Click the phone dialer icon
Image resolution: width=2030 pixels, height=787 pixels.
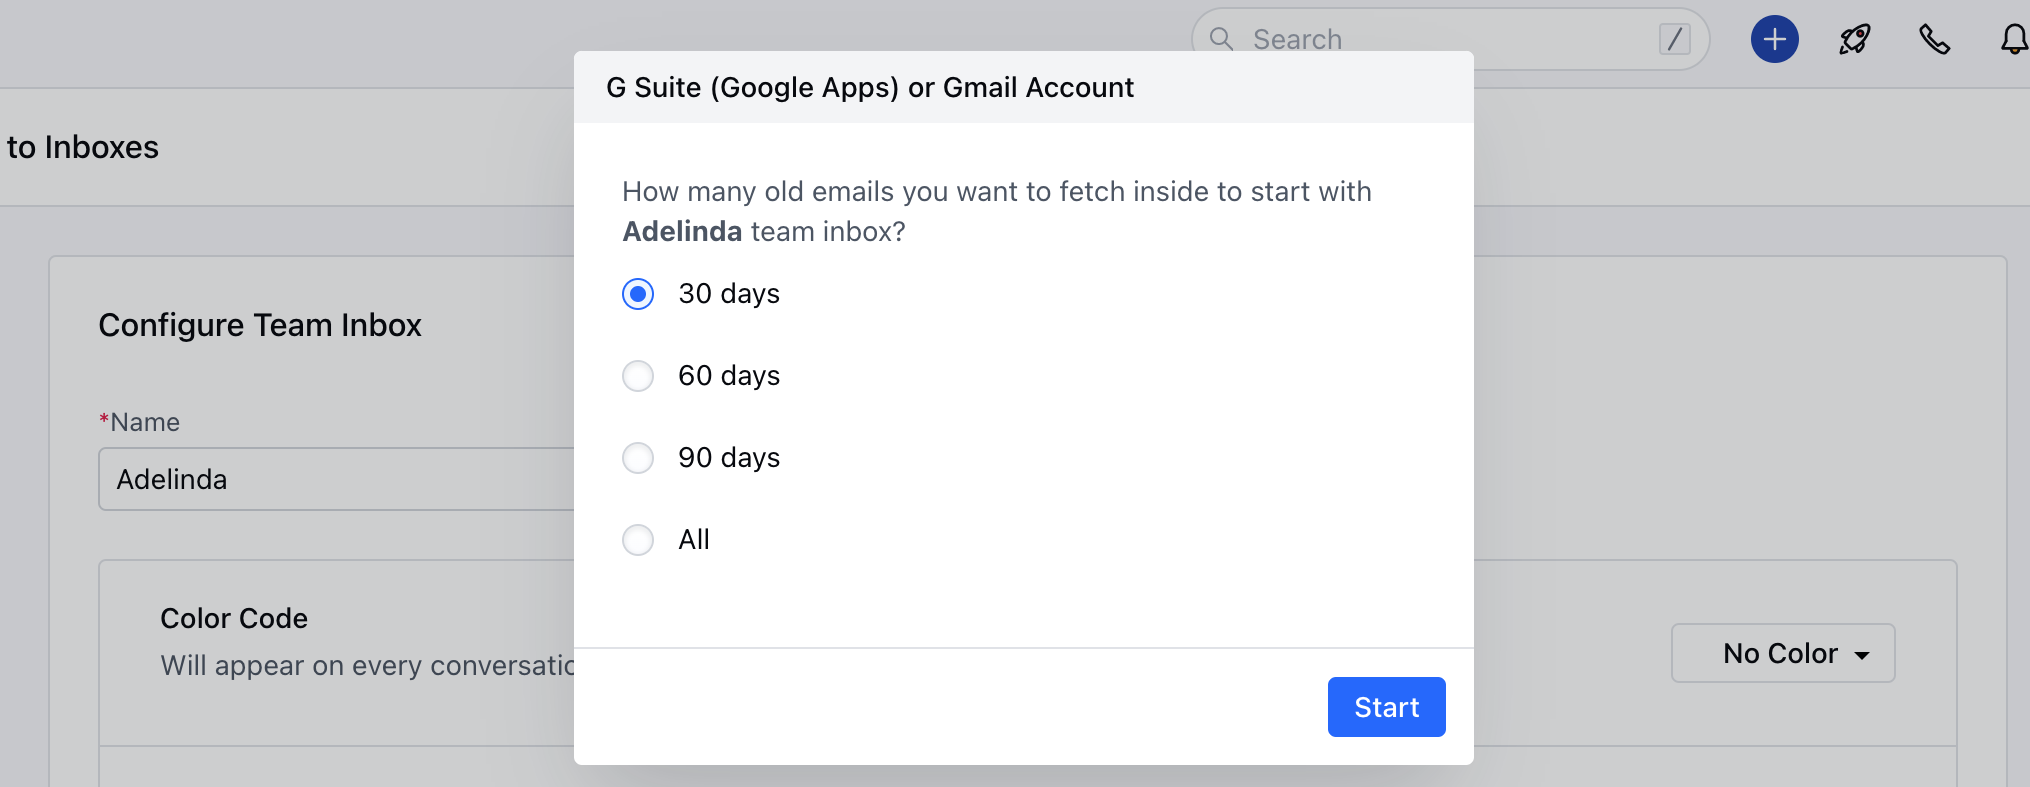pos(1934,40)
